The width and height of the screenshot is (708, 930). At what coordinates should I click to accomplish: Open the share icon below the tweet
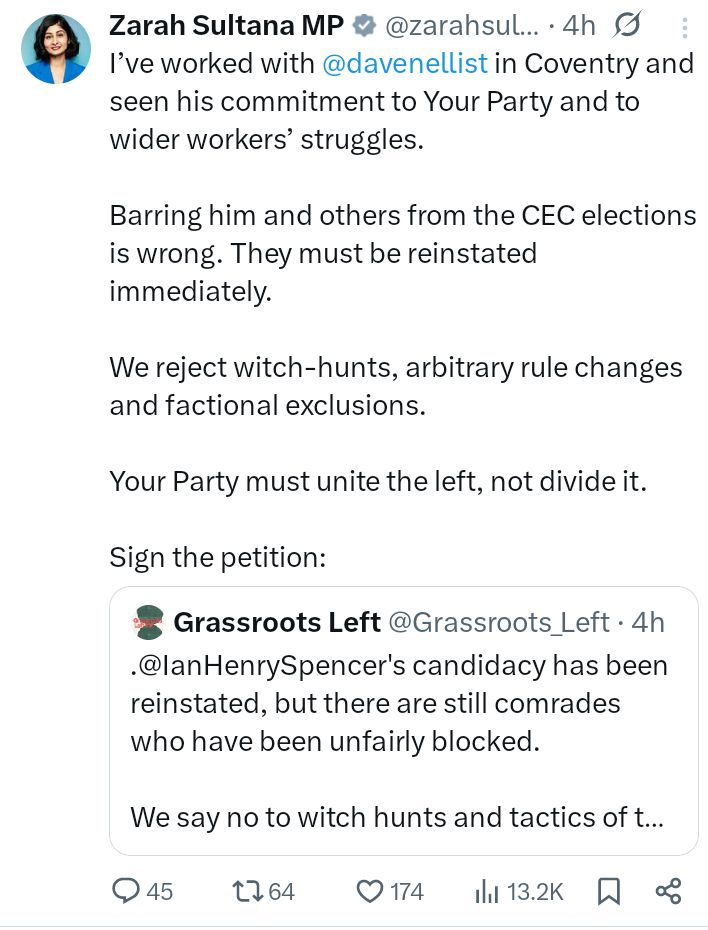[x=668, y=890]
